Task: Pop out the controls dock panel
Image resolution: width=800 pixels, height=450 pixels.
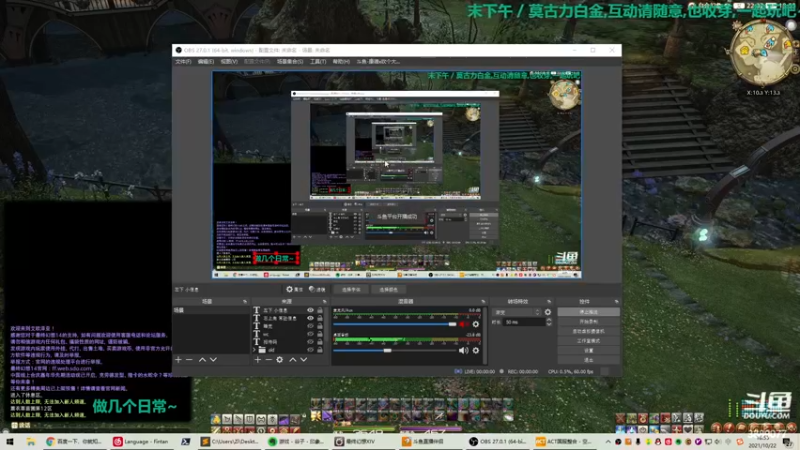Action: (x=616, y=302)
